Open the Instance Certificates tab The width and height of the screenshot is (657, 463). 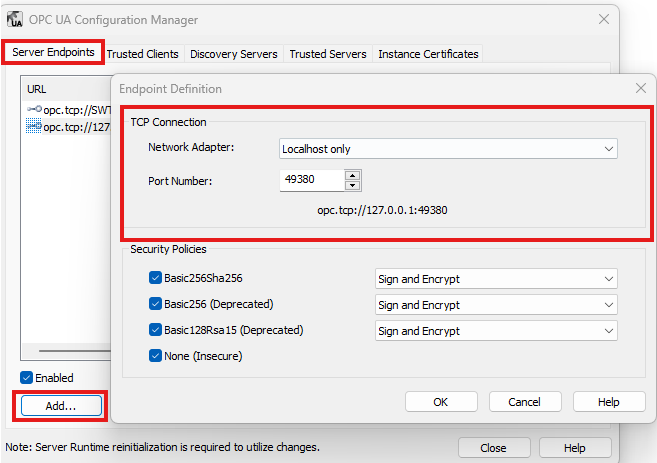click(x=428, y=54)
